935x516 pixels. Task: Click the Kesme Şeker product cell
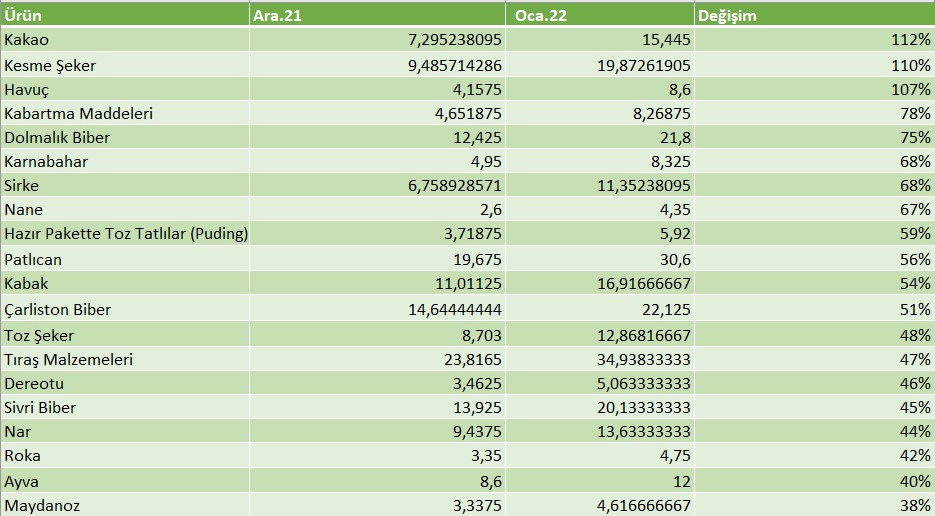coord(124,65)
